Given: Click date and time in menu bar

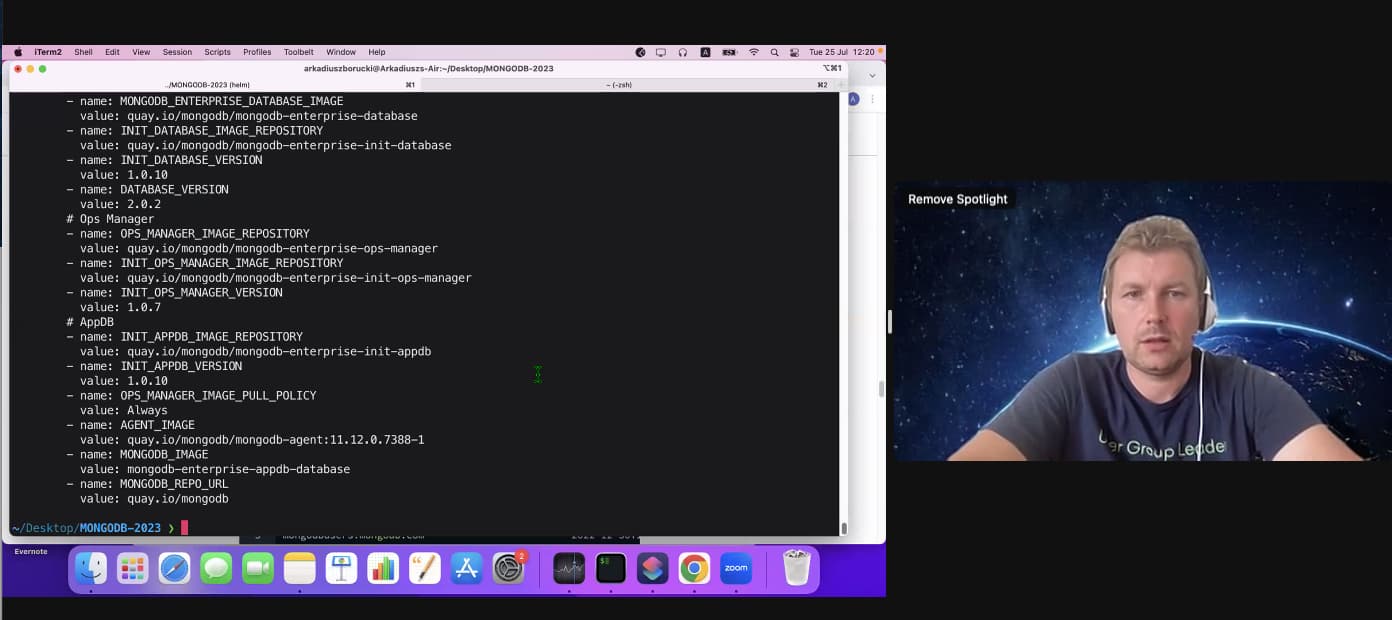Looking at the screenshot, I should point(841,52).
